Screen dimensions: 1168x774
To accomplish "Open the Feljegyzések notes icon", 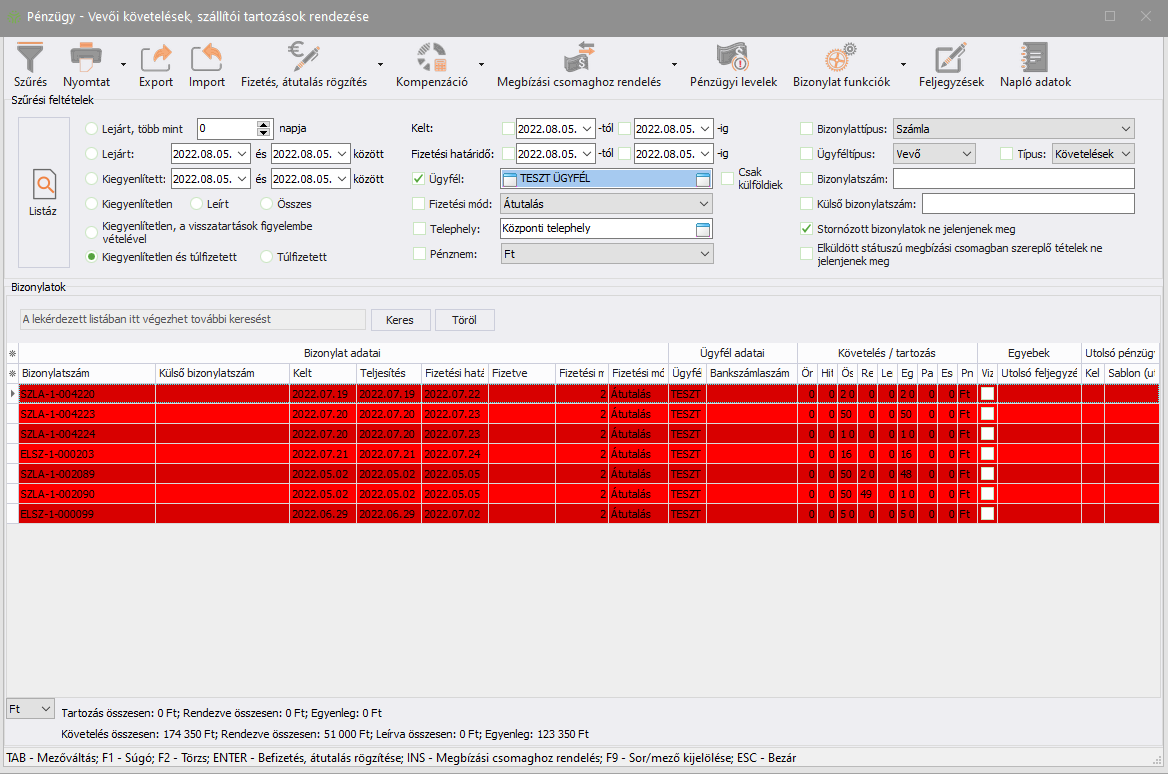I will 951,56.
